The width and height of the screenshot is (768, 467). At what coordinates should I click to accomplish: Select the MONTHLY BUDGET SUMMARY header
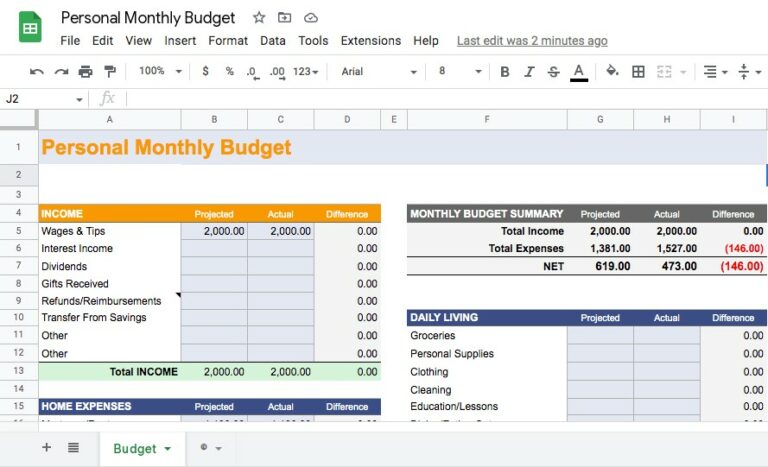tap(487, 214)
